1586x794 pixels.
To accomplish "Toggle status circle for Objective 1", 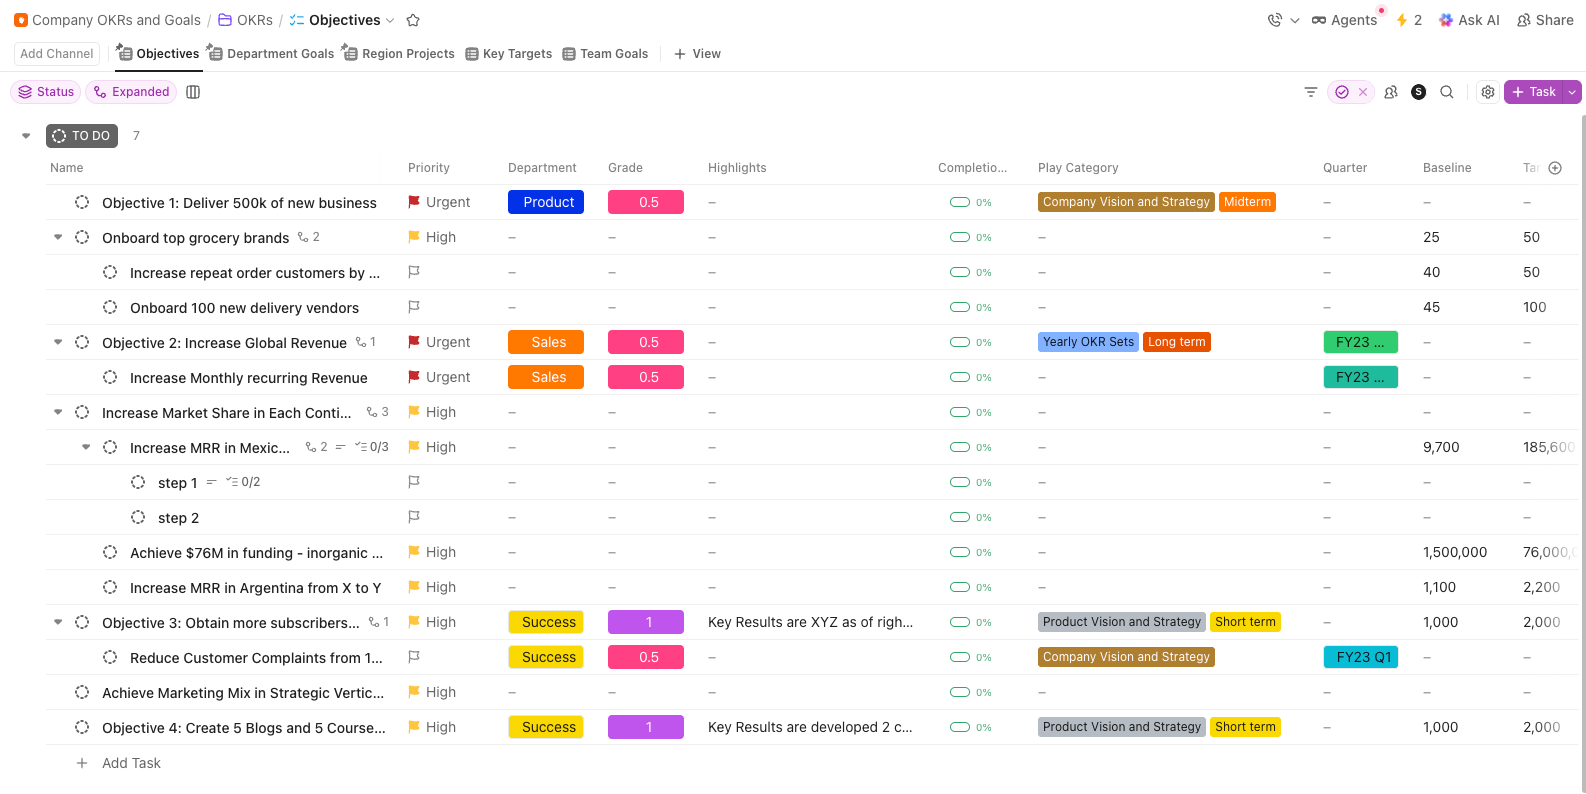I will (82, 202).
